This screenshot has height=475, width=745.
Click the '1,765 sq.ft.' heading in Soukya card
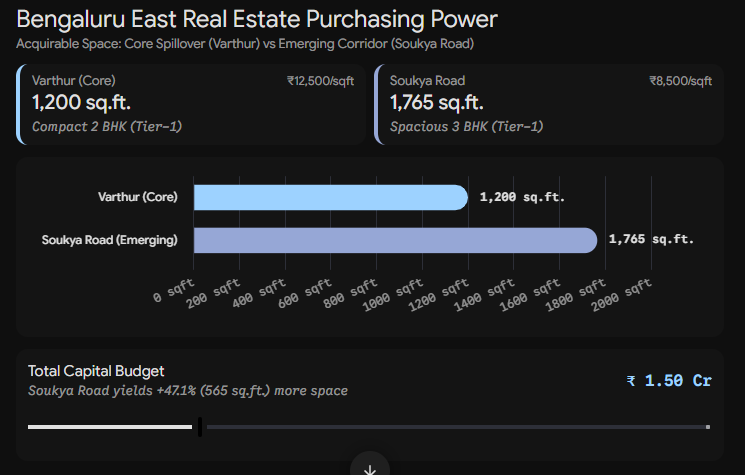(x=437, y=103)
